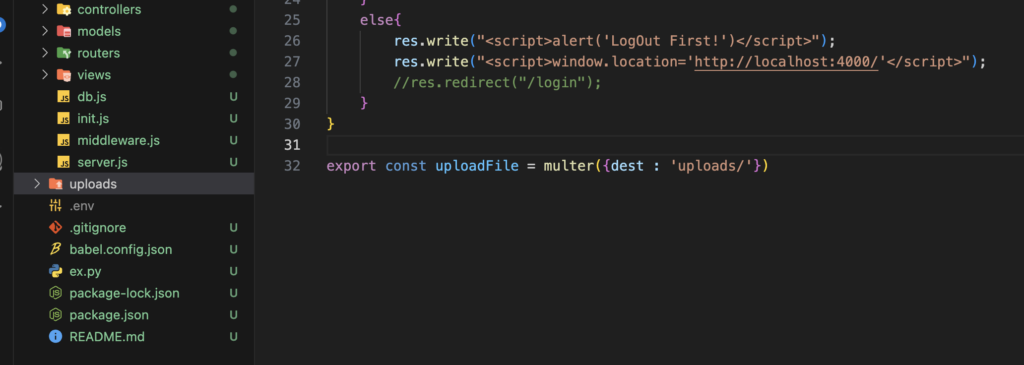Viewport: 1024px width, 365px height.
Task: Open the README.md file
Action: pyautogui.click(x=107, y=337)
